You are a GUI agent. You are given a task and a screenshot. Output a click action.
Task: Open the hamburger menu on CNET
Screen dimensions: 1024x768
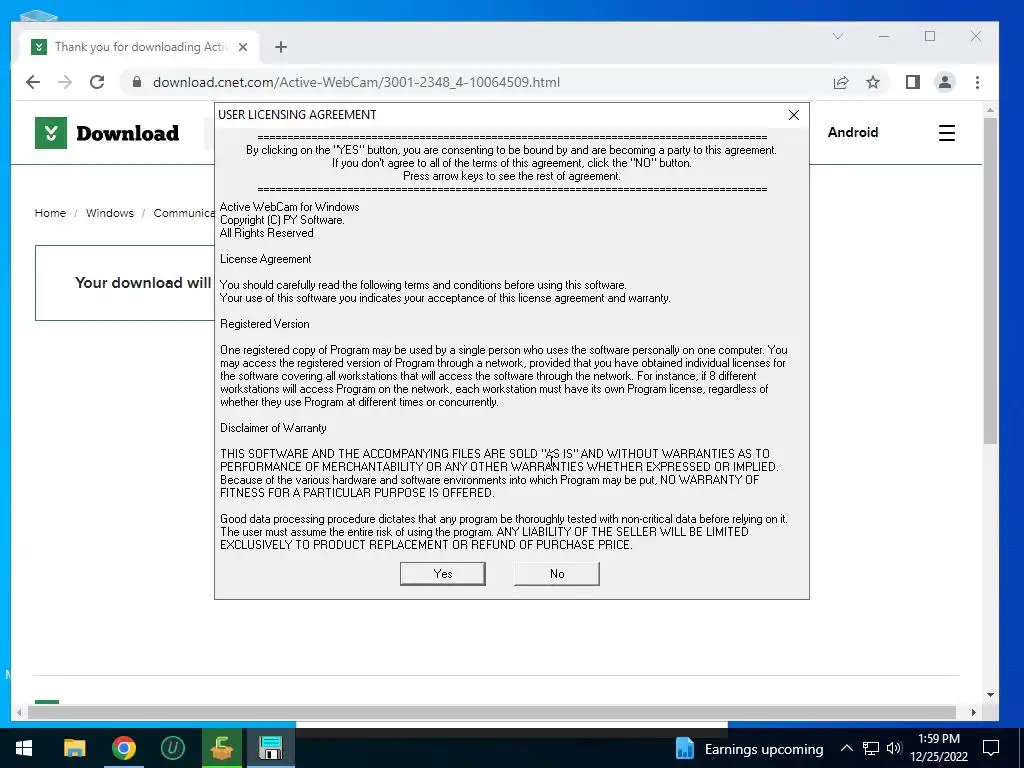pos(946,133)
